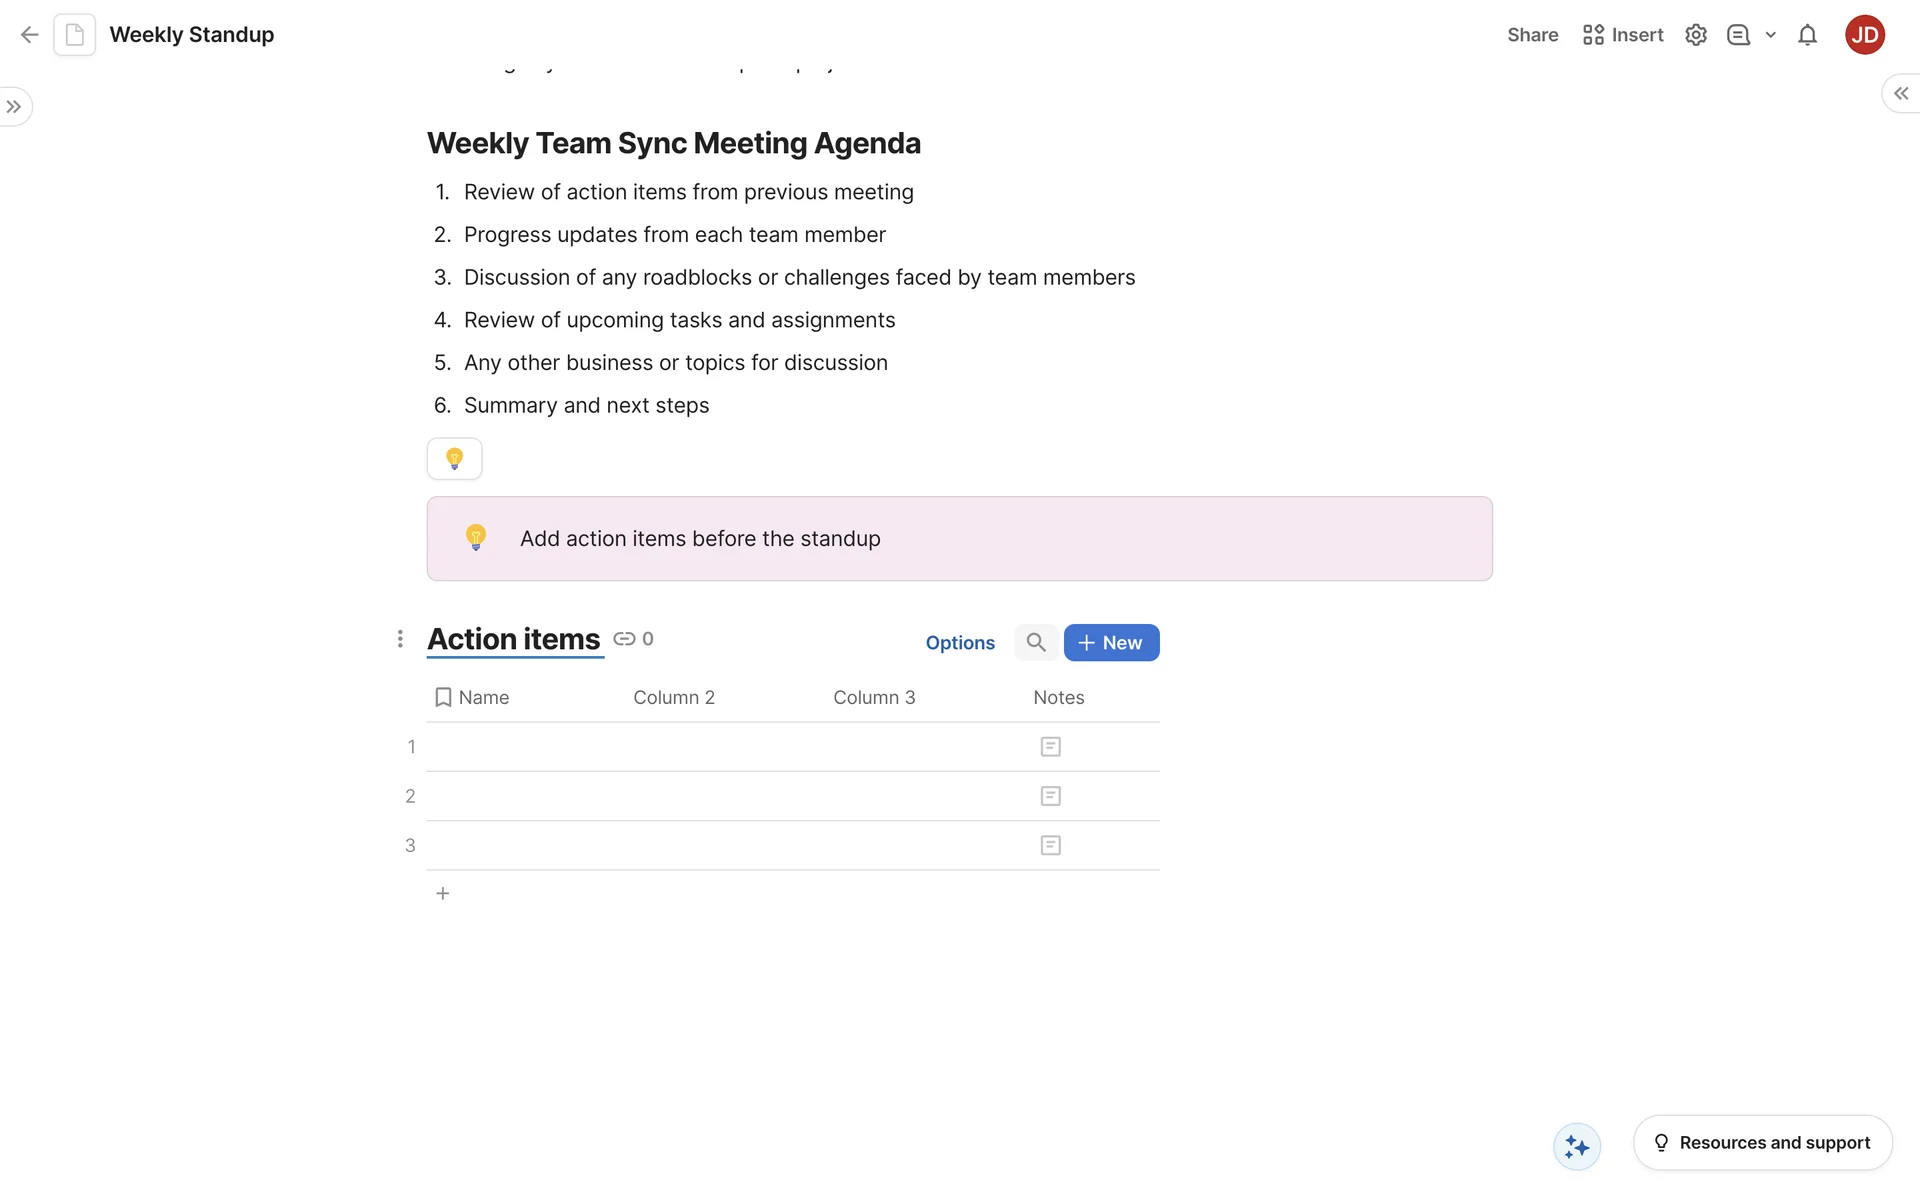Open the table Options link
The height and width of the screenshot is (1200, 1920).
pyautogui.click(x=960, y=643)
